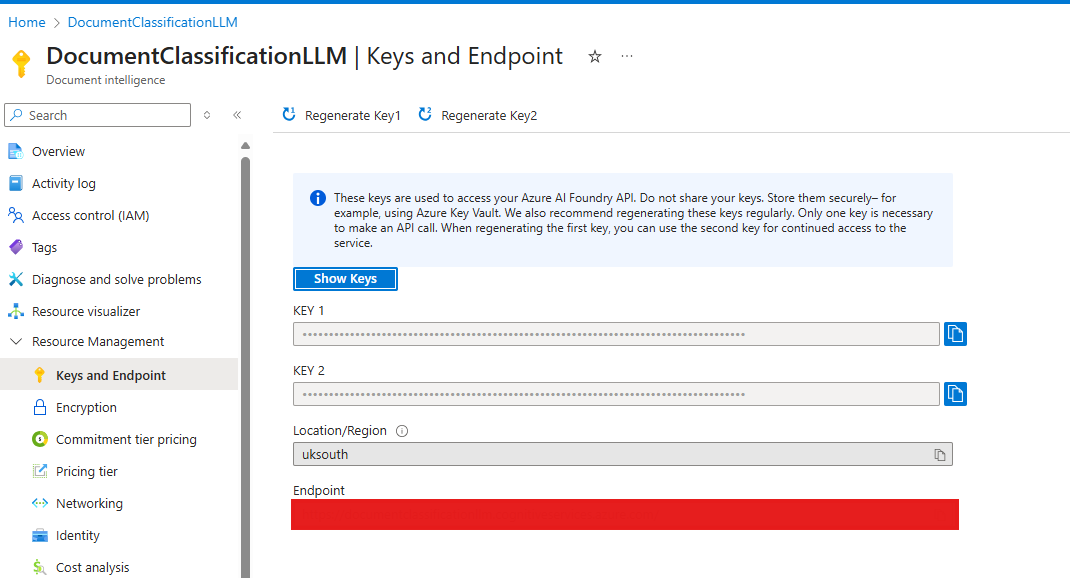1070x578 pixels.
Task: Click the masked KEY 1 field
Action: point(616,334)
